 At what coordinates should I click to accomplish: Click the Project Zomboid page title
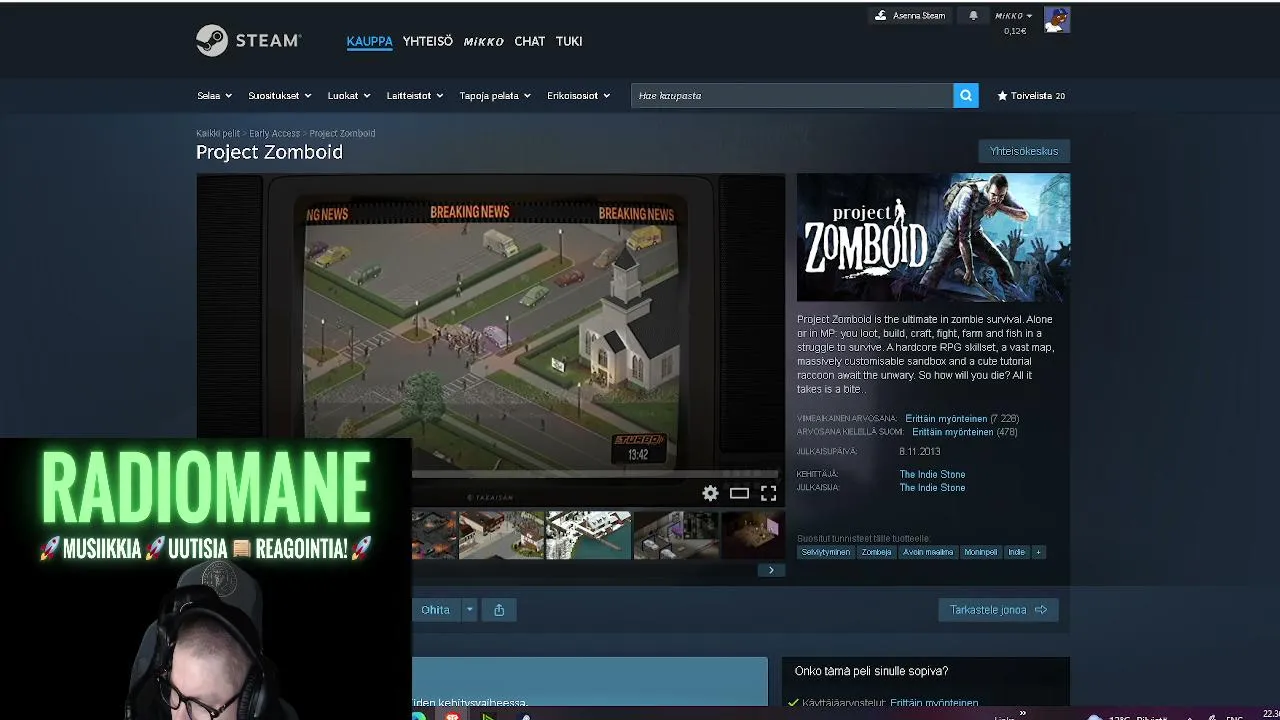pyautogui.click(x=269, y=152)
